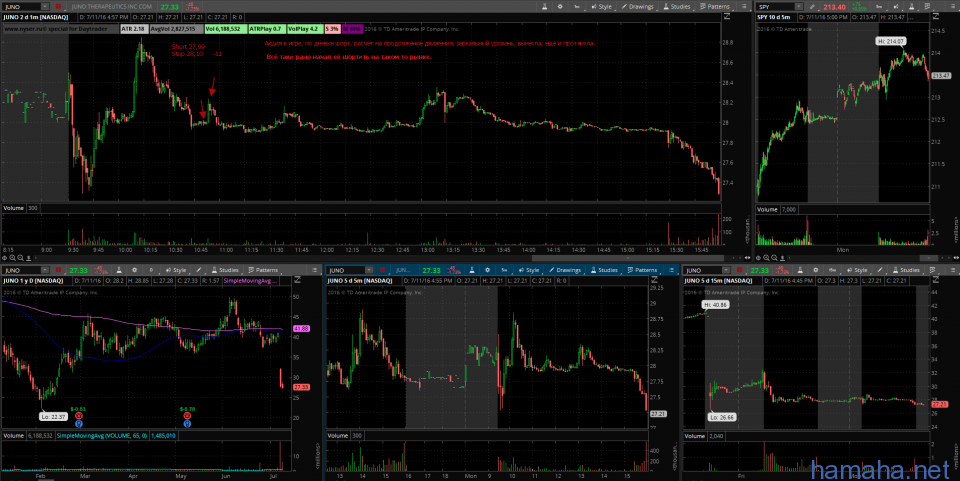
Task: Zoom in using magnifier below main chart
Action: click(12, 258)
